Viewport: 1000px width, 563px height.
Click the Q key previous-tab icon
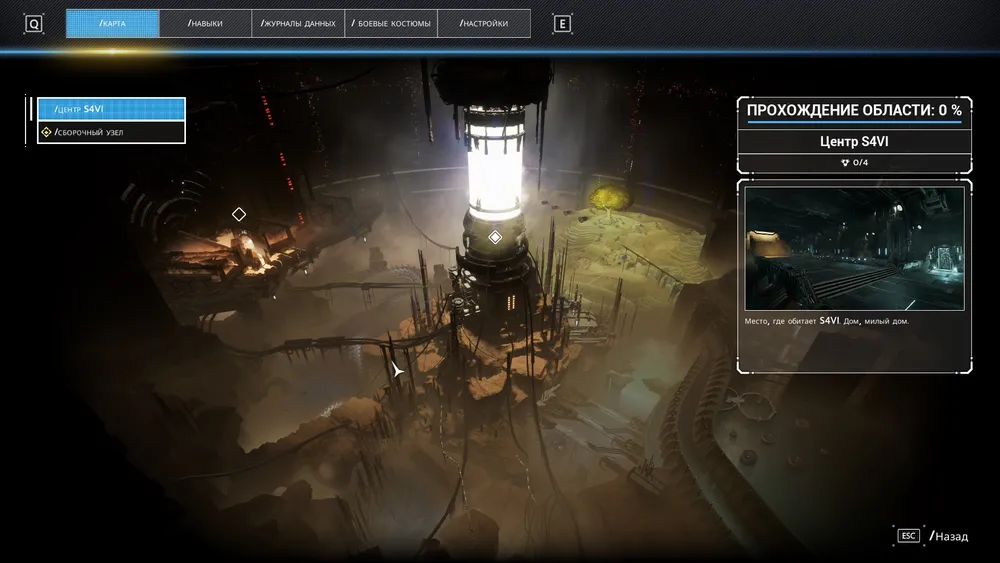tap(34, 24)
